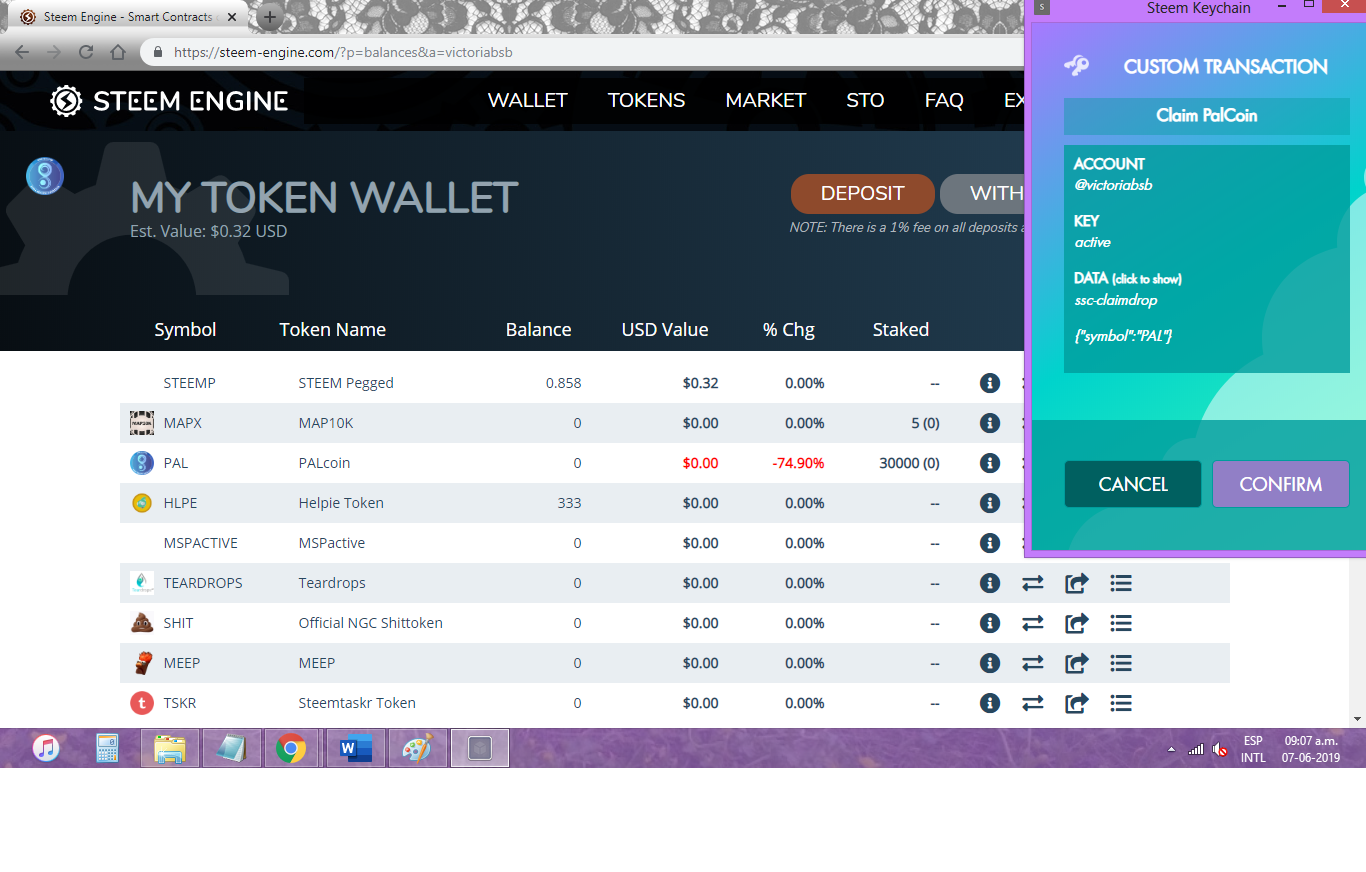Click send/share icon for TSKR token
The image size is (1366, 872).
[1077, 703]
